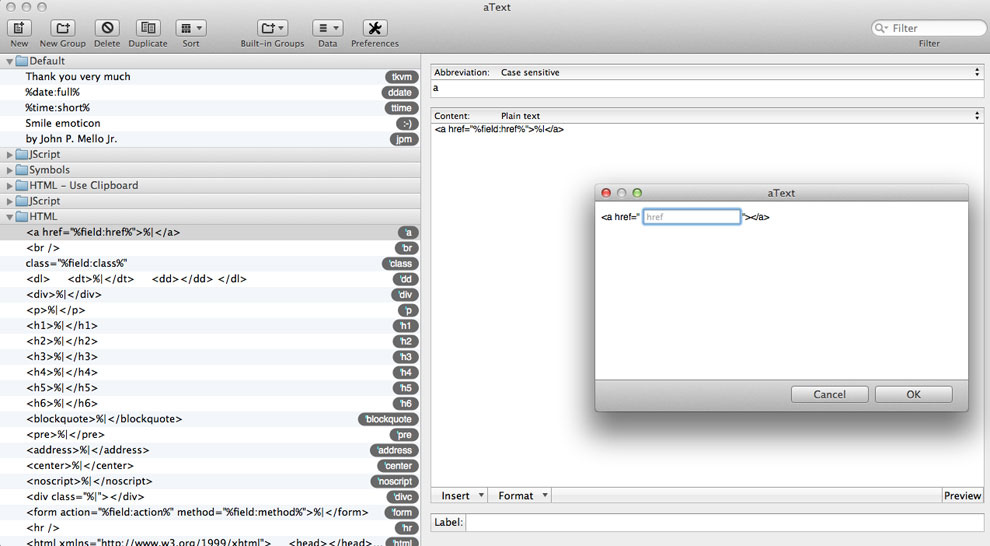Viewport: 990px width, 546px height.
Task: Collapse the Default group
Action: (9, 61)
